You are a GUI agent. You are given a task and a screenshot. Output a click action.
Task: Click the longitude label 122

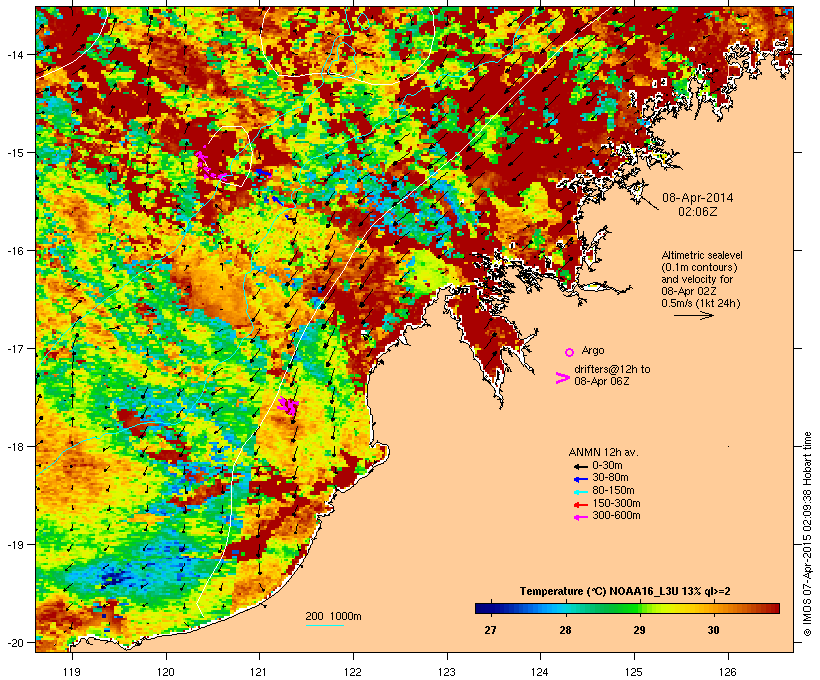point(353,672)
